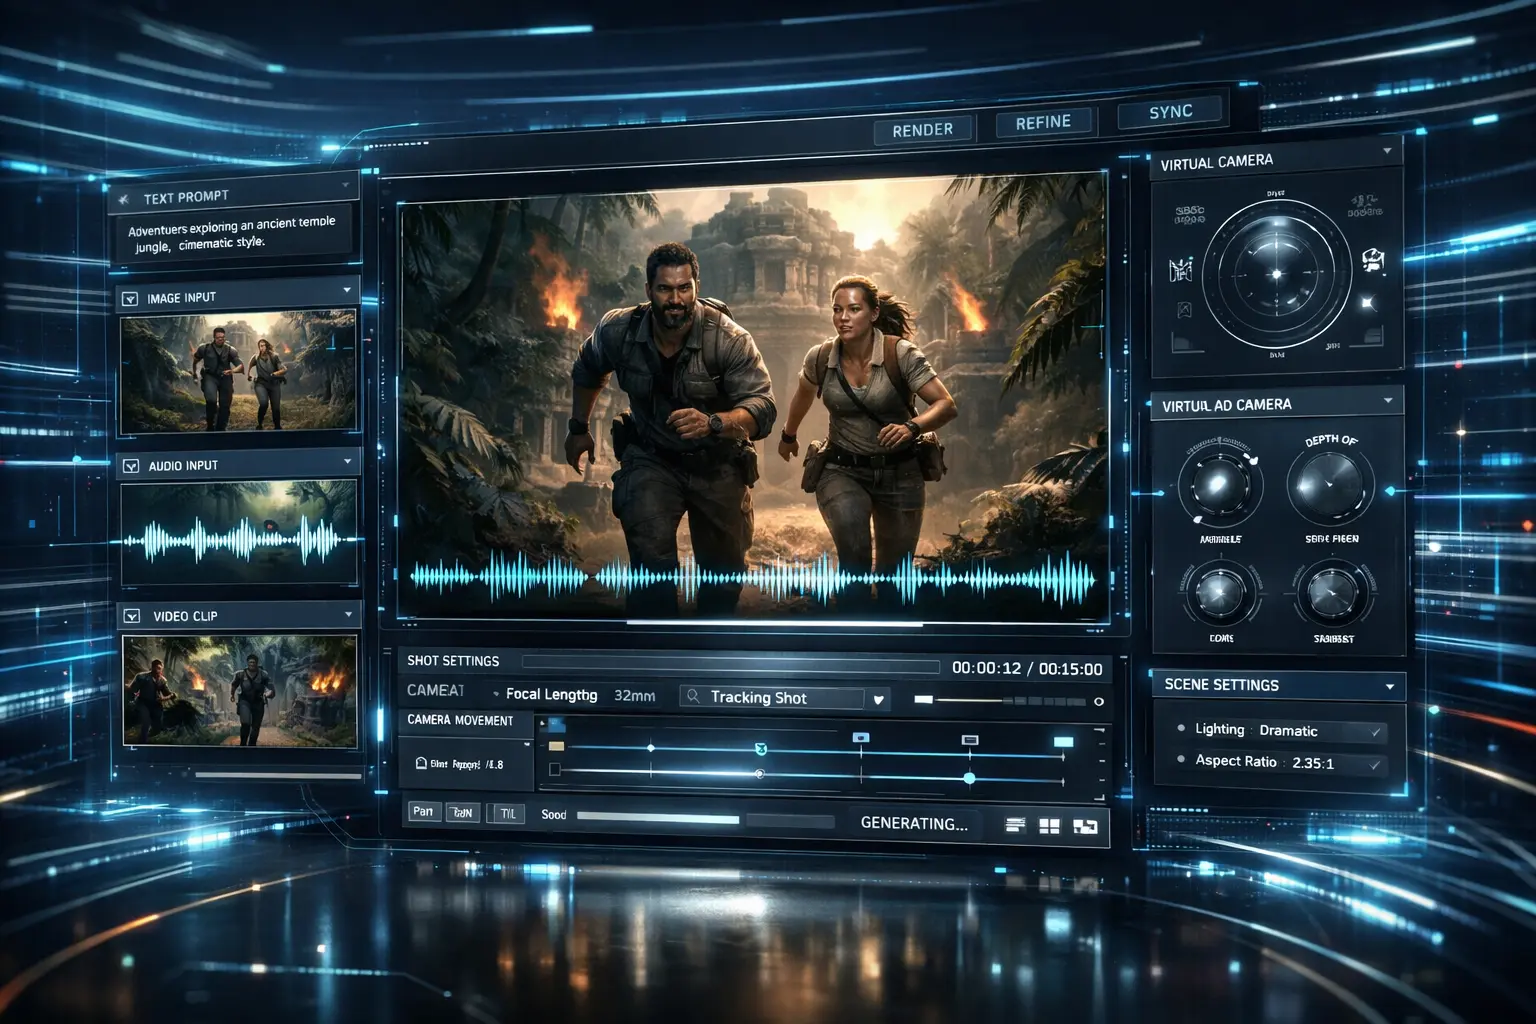This screenshot has height=1024, width=1536.
Task: Click the Pan button
Action: [x=423, y=811]
